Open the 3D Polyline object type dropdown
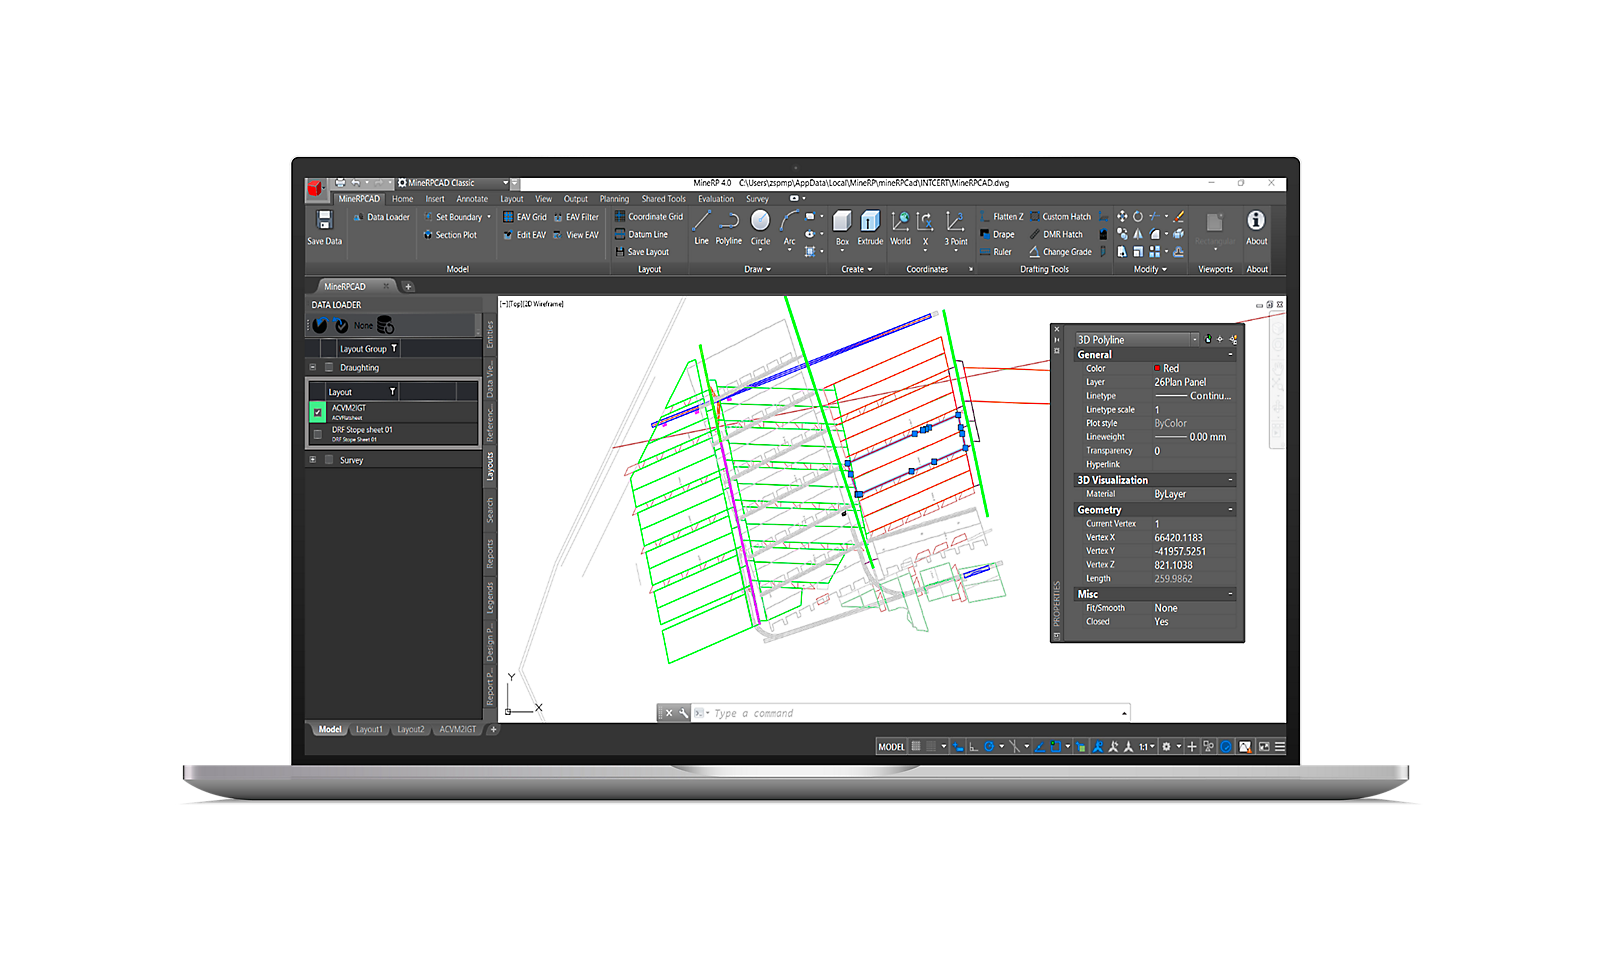Screen dimensions: 1600x960 click(1194, 339)
